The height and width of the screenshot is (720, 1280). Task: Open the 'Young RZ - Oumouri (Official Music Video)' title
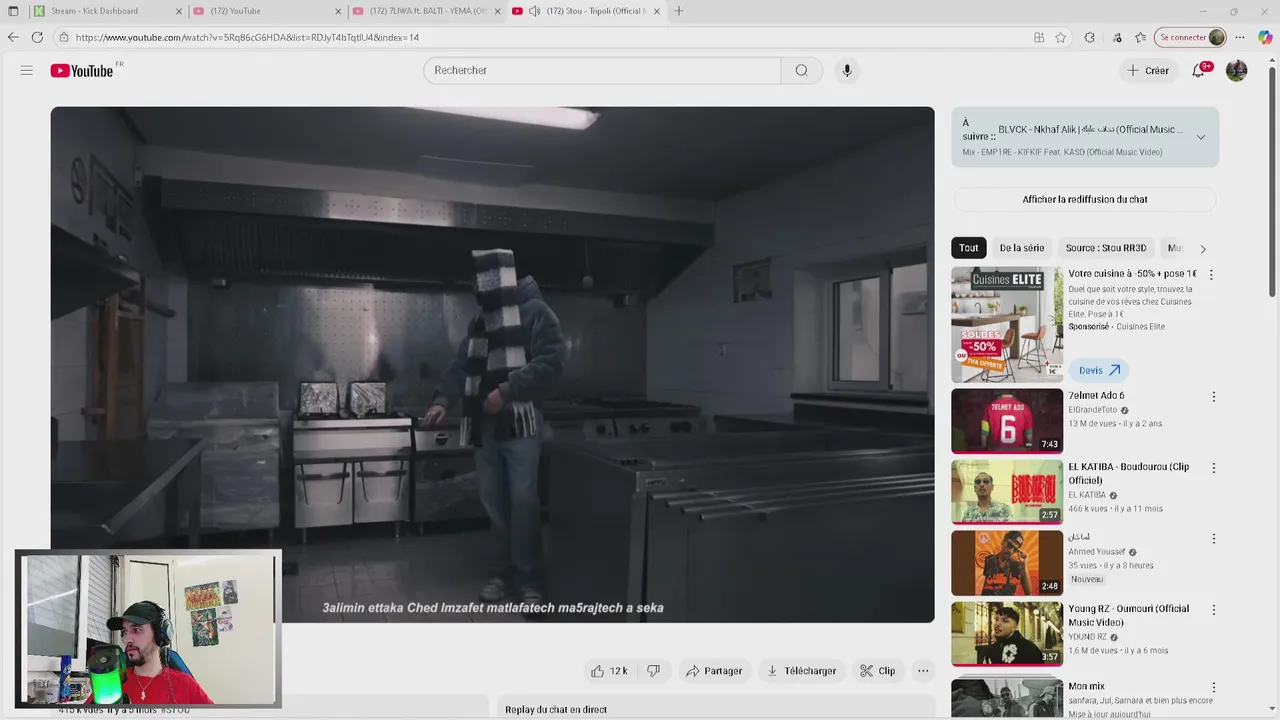(x=1129, y=616)
